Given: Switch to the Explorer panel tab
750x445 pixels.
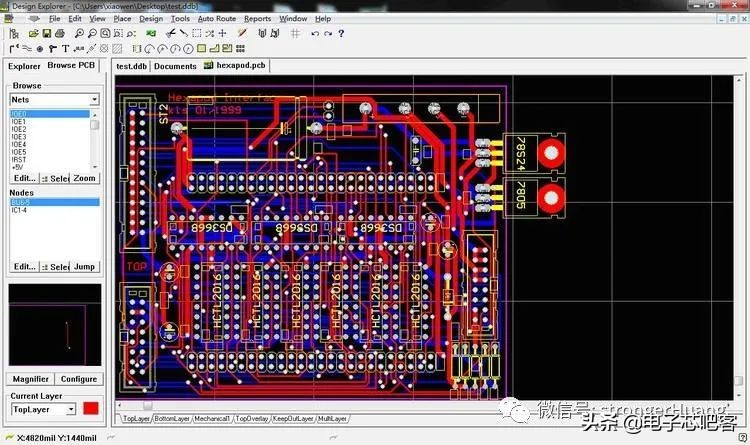Looking at the screenshot, I should click(25, 66).
